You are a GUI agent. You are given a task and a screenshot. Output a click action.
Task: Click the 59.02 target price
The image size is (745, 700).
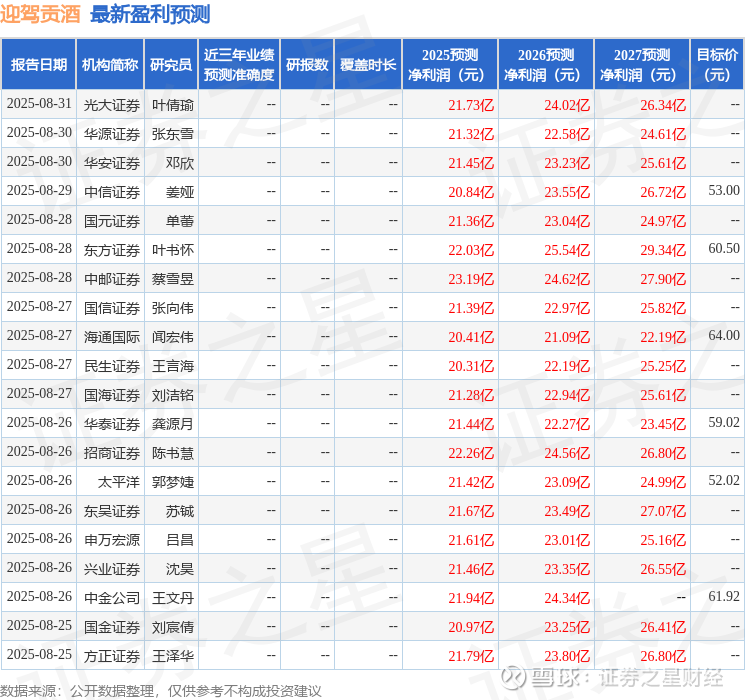[724, 422]
